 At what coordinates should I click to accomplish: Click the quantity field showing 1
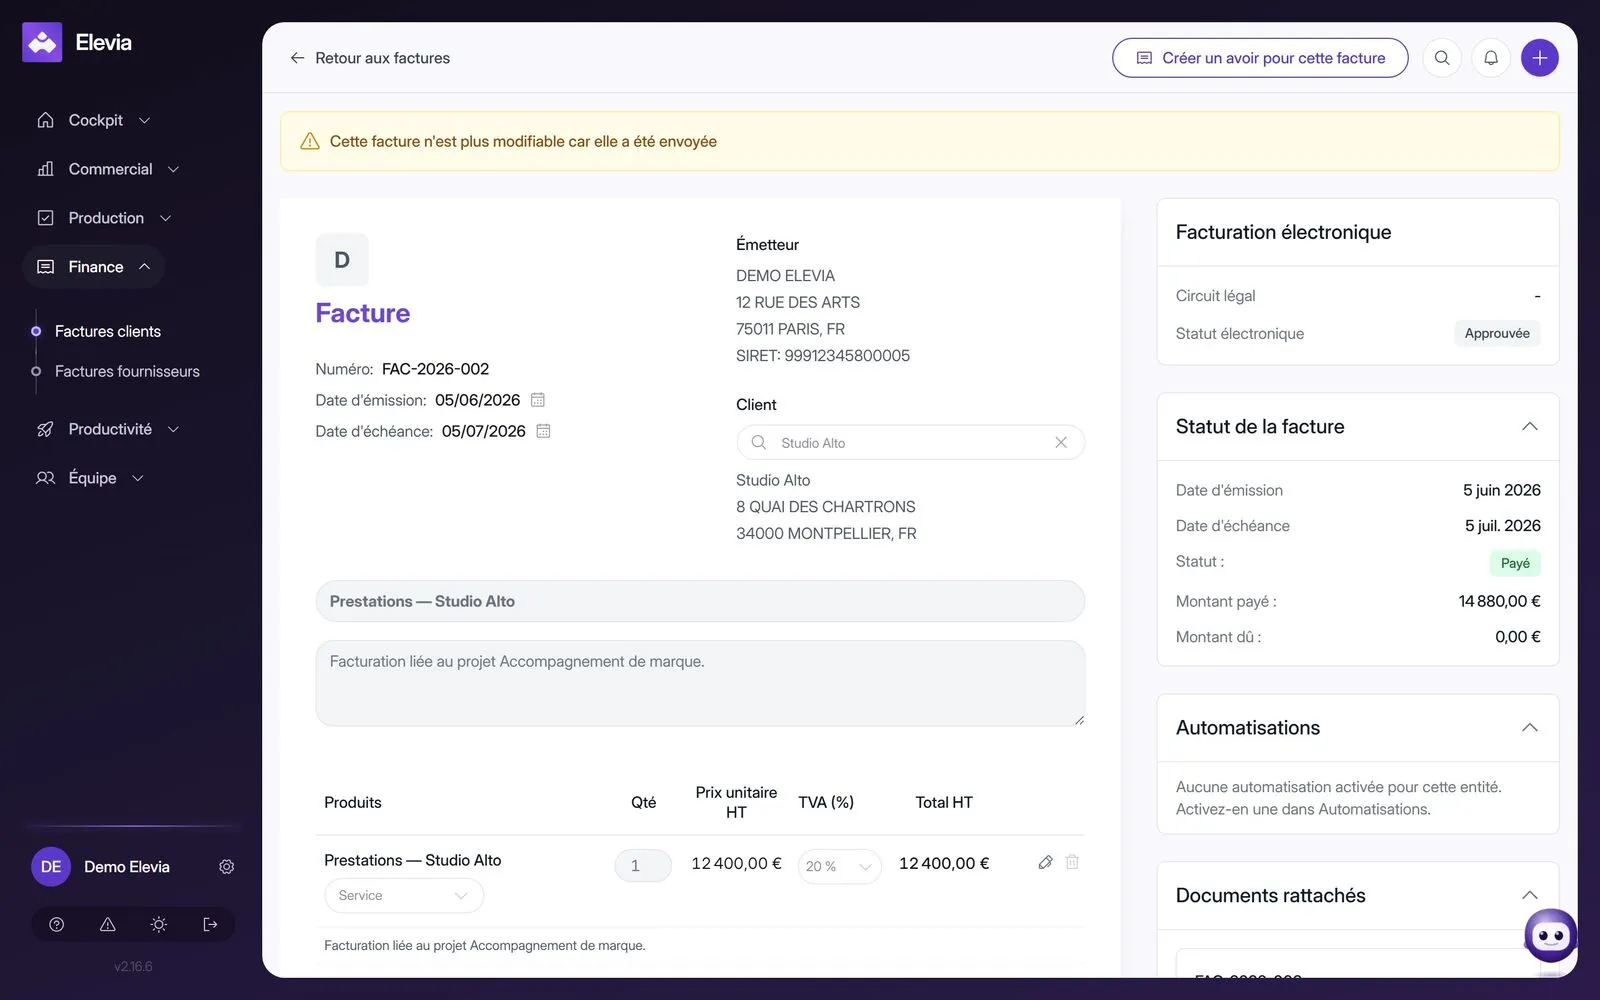[643, 866]
